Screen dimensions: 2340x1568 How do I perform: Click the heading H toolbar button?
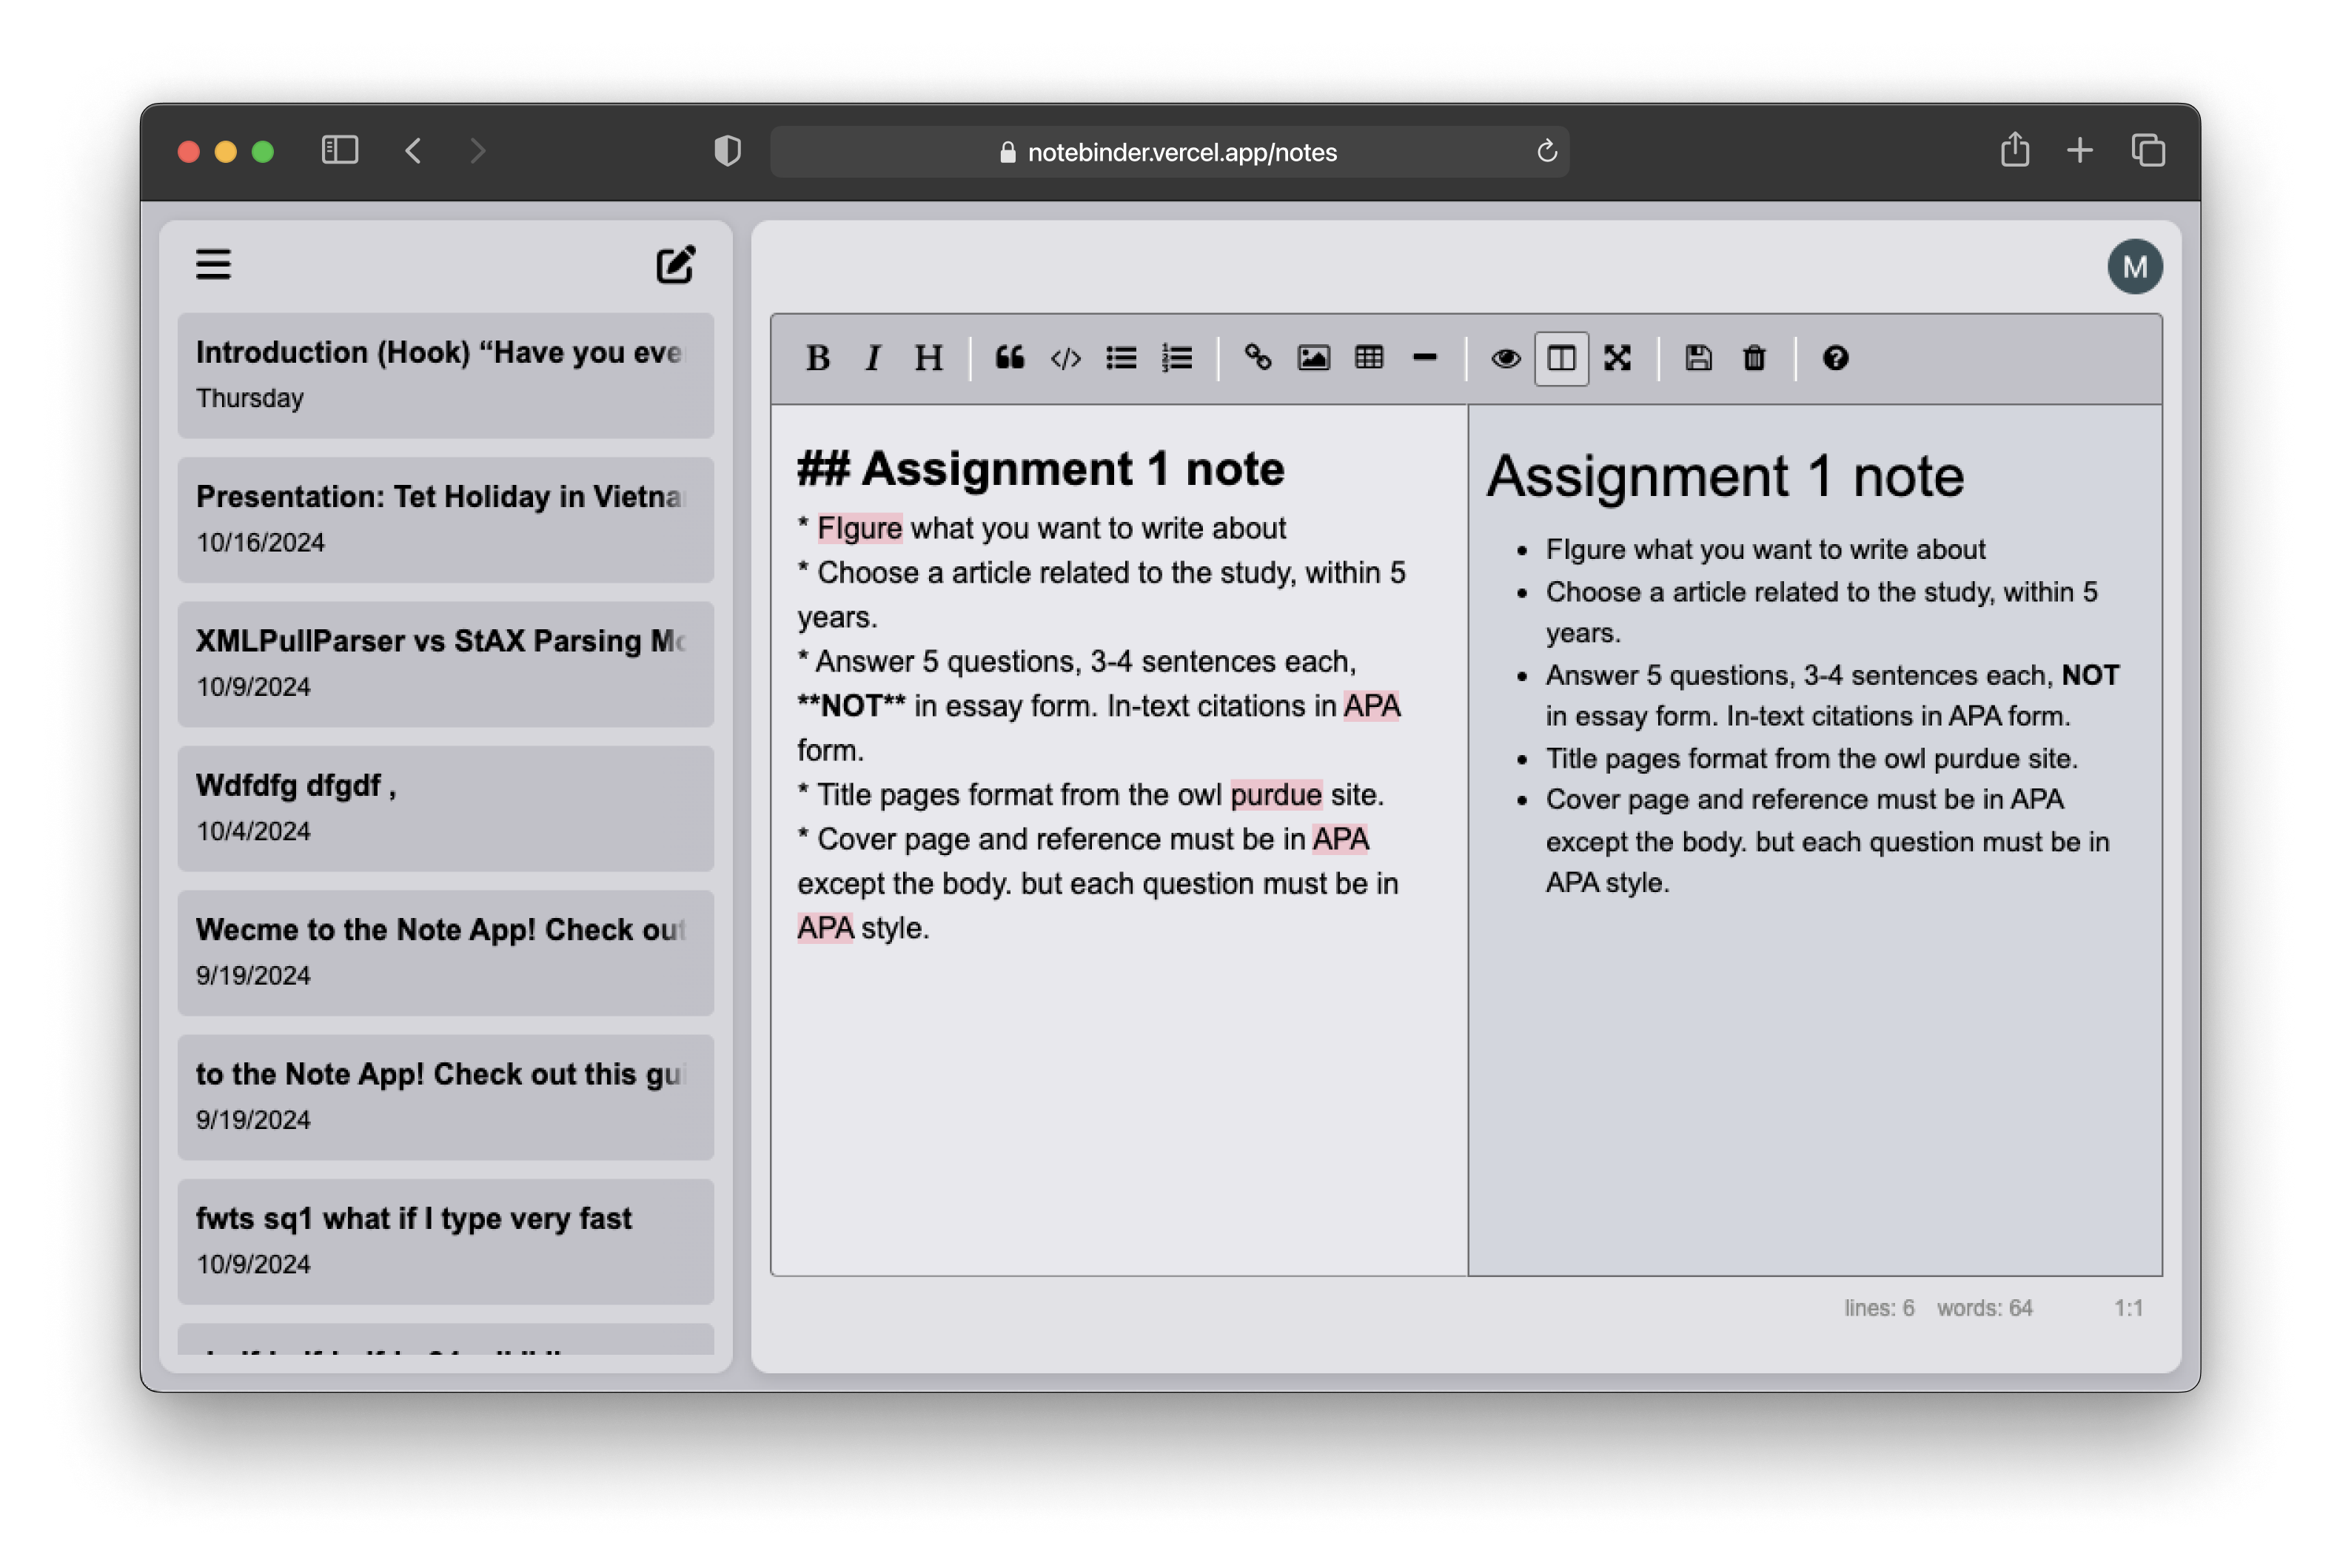928,358
